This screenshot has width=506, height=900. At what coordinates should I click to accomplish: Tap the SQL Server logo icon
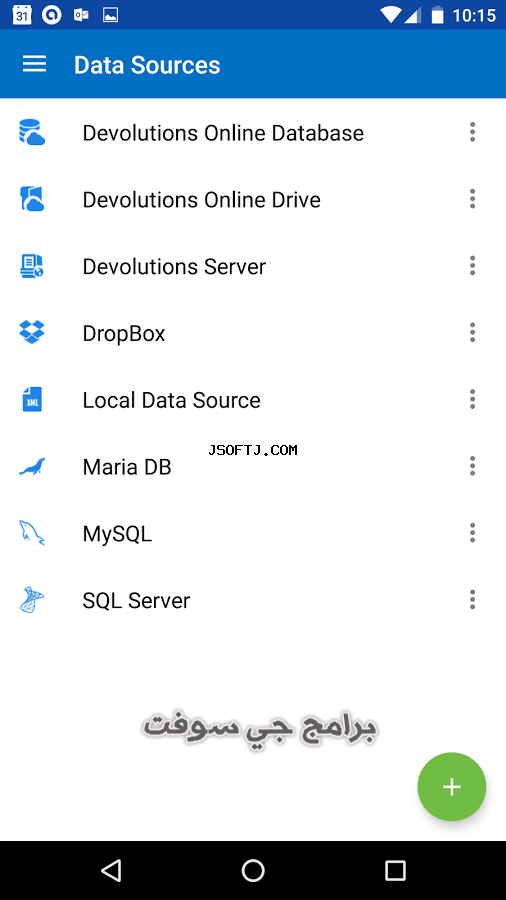point(32,600)
